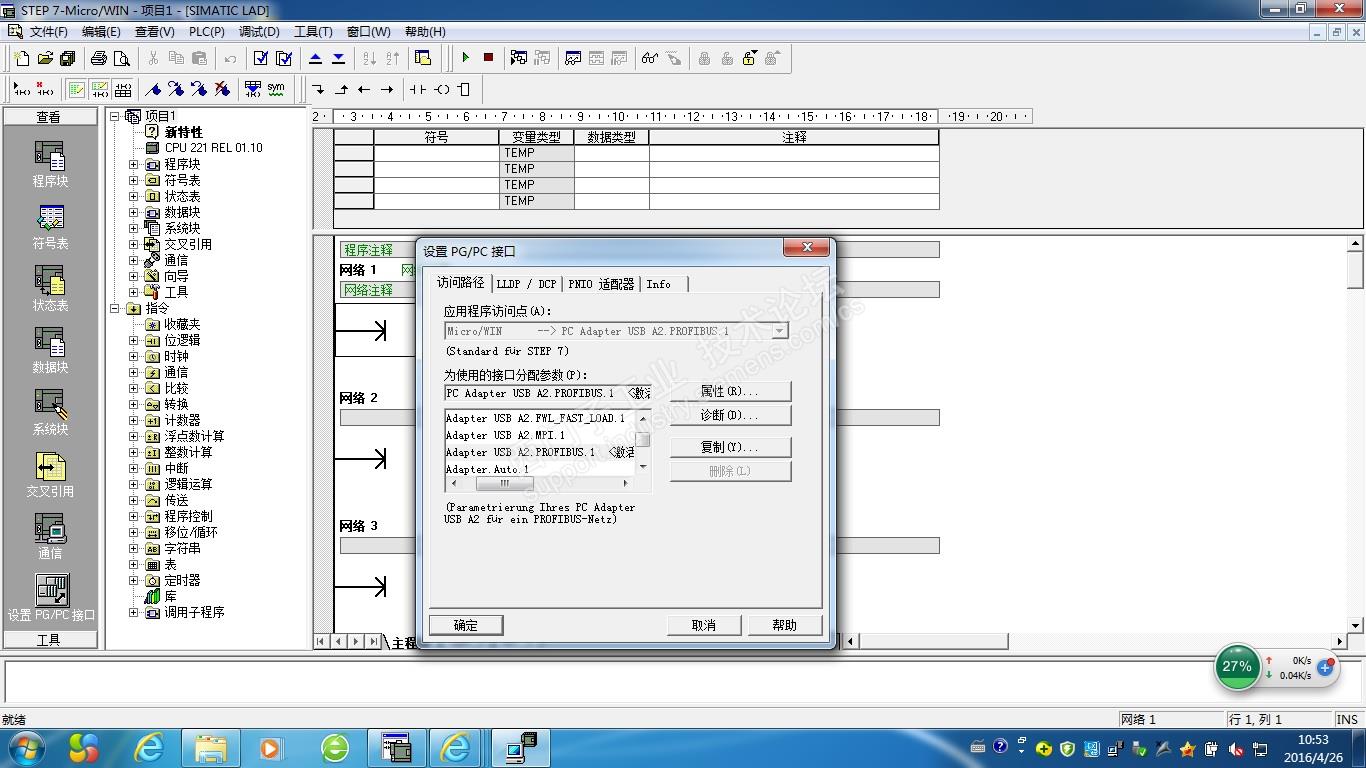Expand the 位逻辑 instruction tree node

[134, 340]
